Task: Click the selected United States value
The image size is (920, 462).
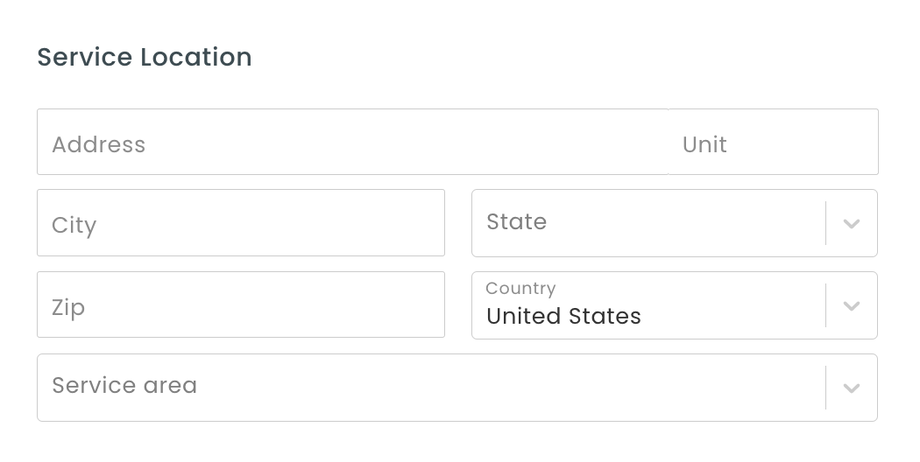Action: point(563,317)
